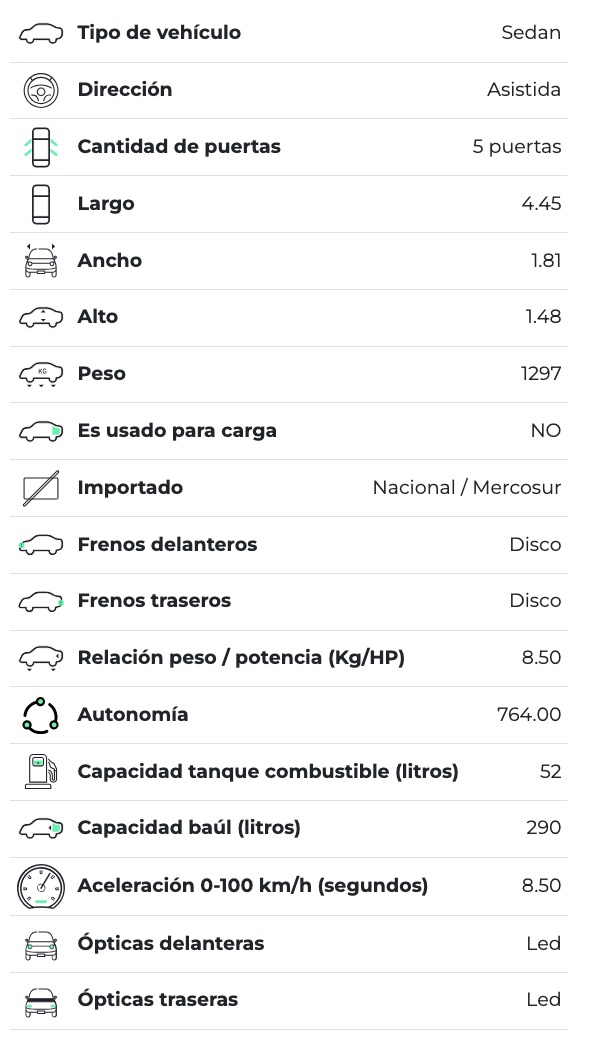Click the width icon beside Ancho
Image resolution: width=606 pixels, height=1048 pixels.
pos(41,261)
